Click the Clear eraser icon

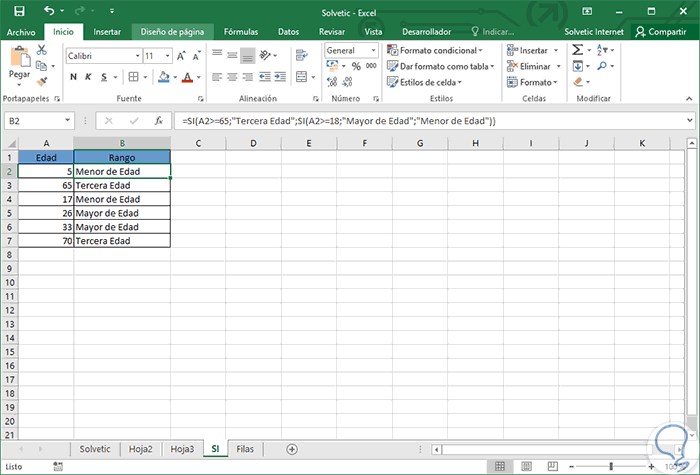coord(578,82)
